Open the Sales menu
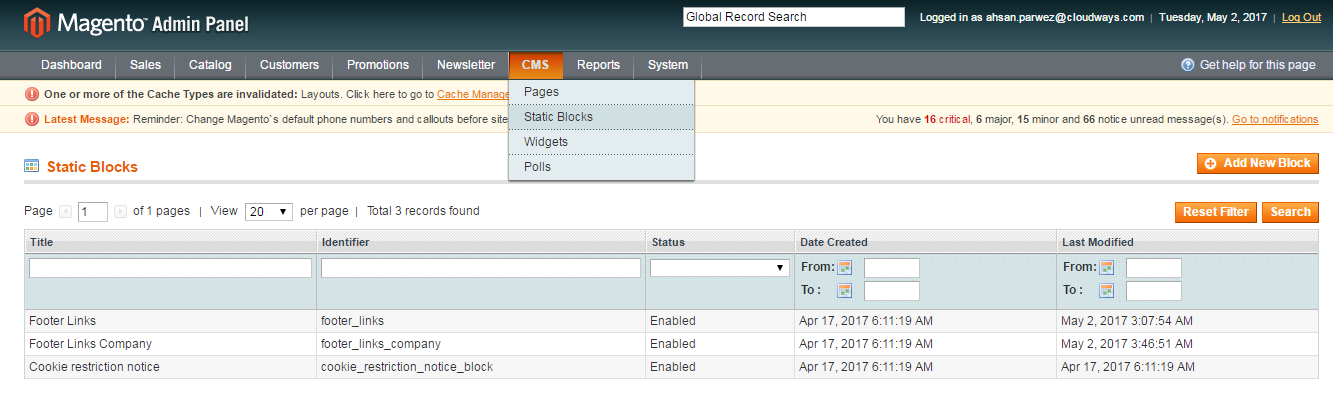 [x=145, y=65]
